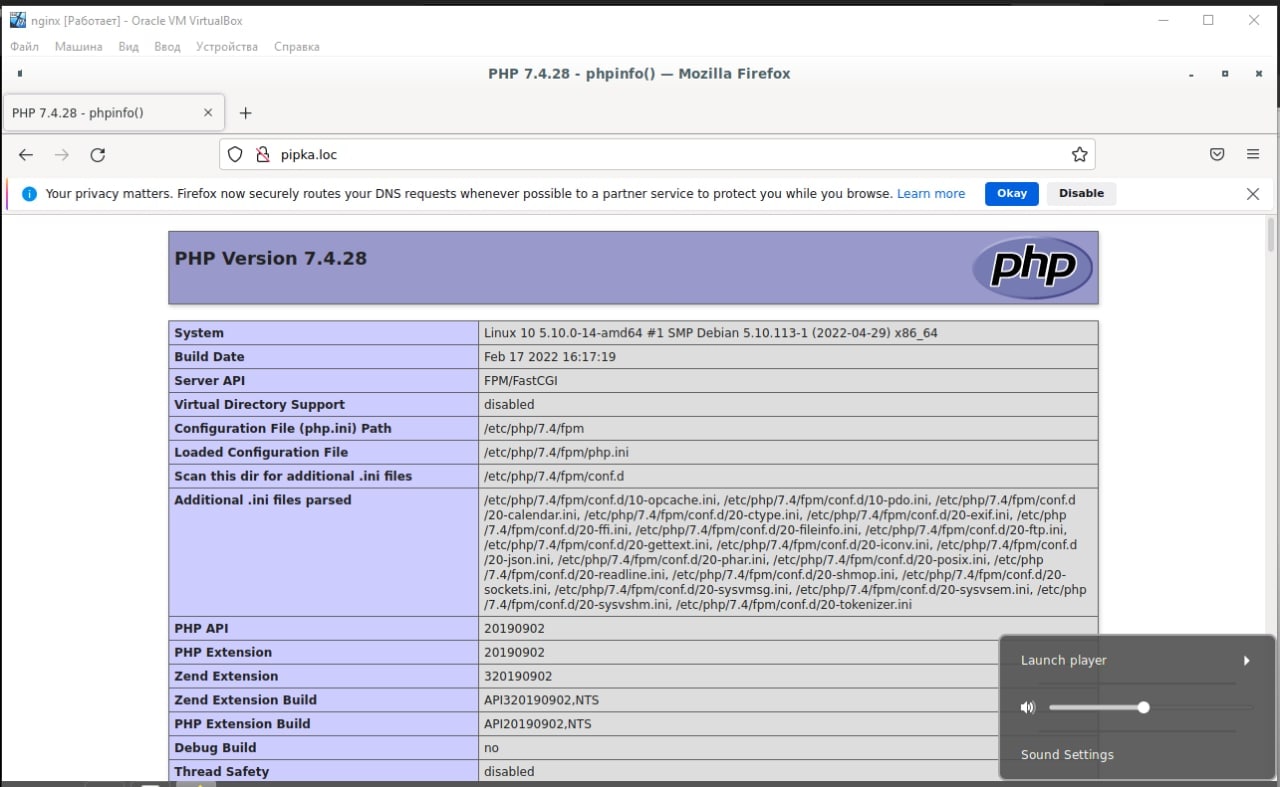Open a new tab with plus button
The height and width of the screenshot is (787, 1280).
coord(246,113)
